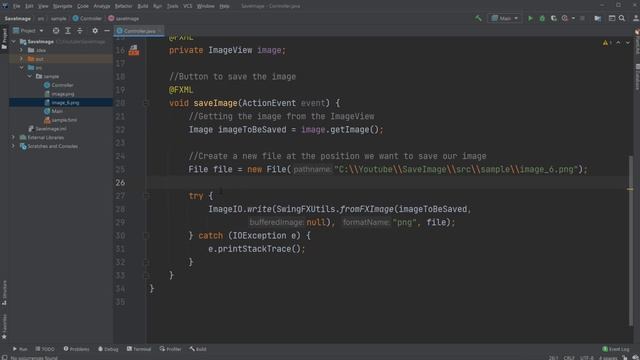Click Controller in the breadcrumb bar
Viewport: 640px width, 360px height.
click(x=87, y=18)
